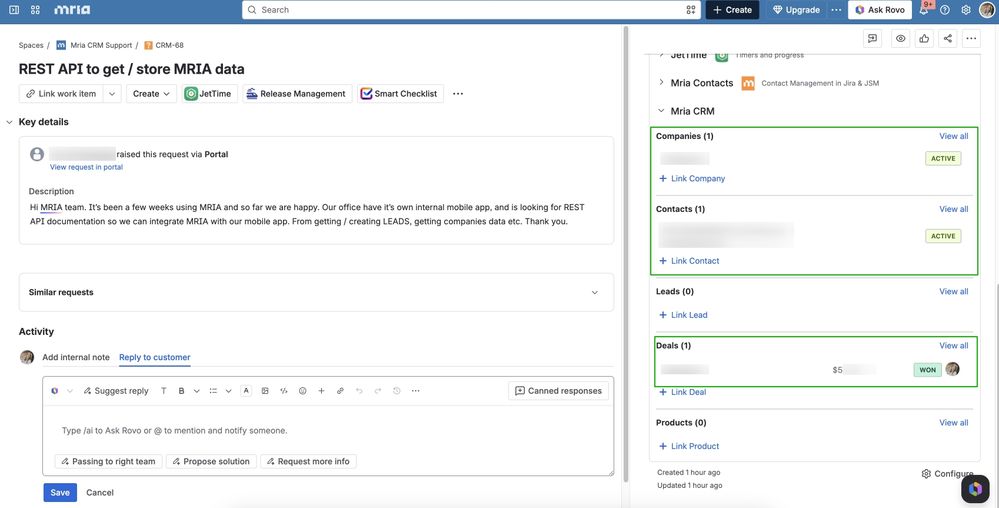Viewport: 999px width, 508px height.
Task: Click View request in portal link
Action: point(87,167)
